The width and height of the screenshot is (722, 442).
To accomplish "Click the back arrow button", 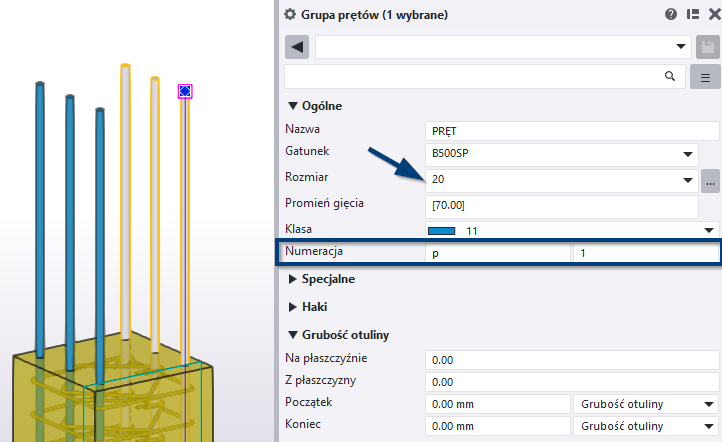I will [x=296, y=47].
